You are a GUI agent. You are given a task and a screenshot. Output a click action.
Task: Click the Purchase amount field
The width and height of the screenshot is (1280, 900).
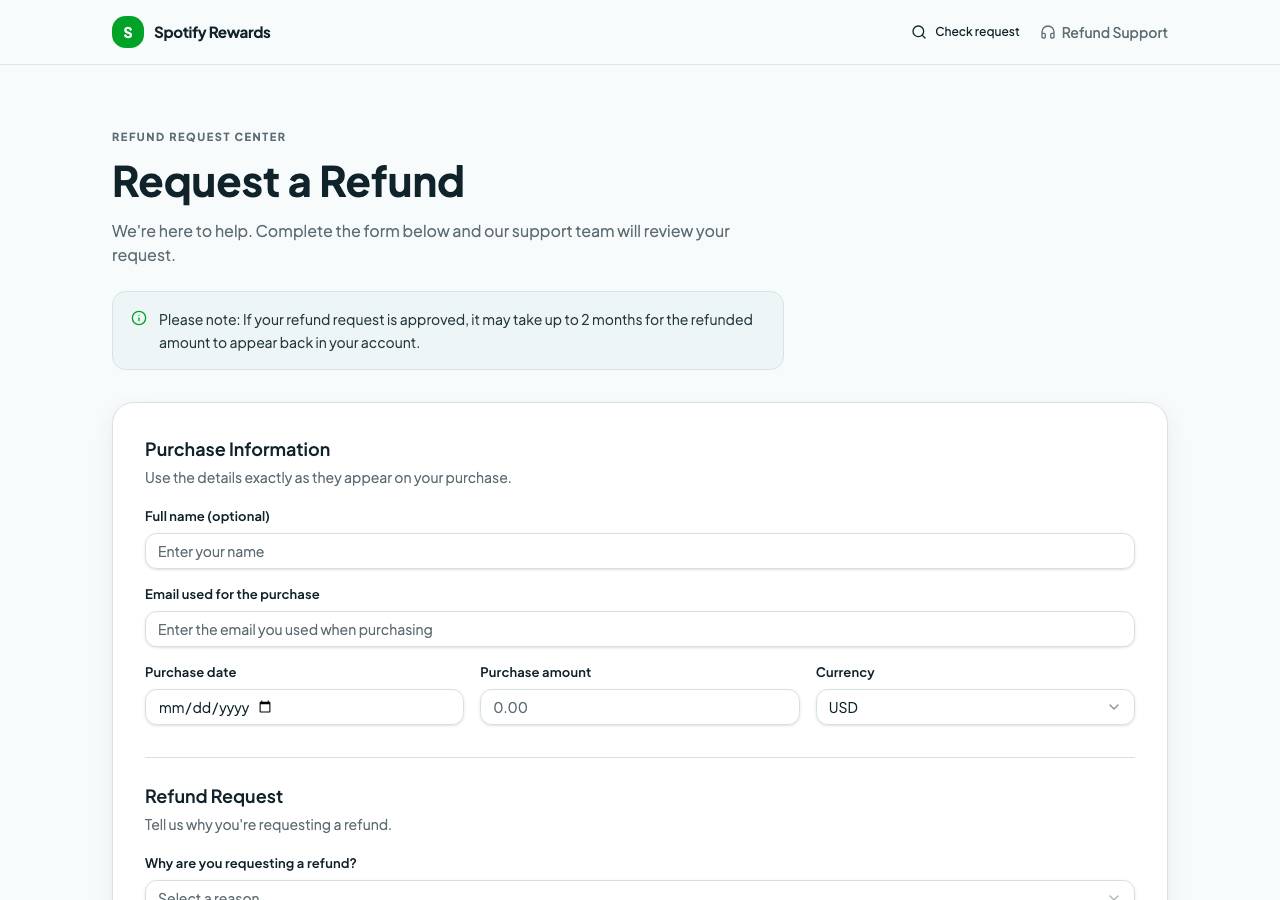click(640, 707)
